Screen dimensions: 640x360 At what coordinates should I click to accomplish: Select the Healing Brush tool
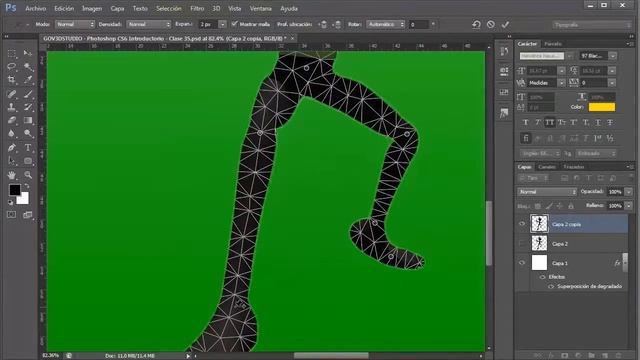point(11,94)
